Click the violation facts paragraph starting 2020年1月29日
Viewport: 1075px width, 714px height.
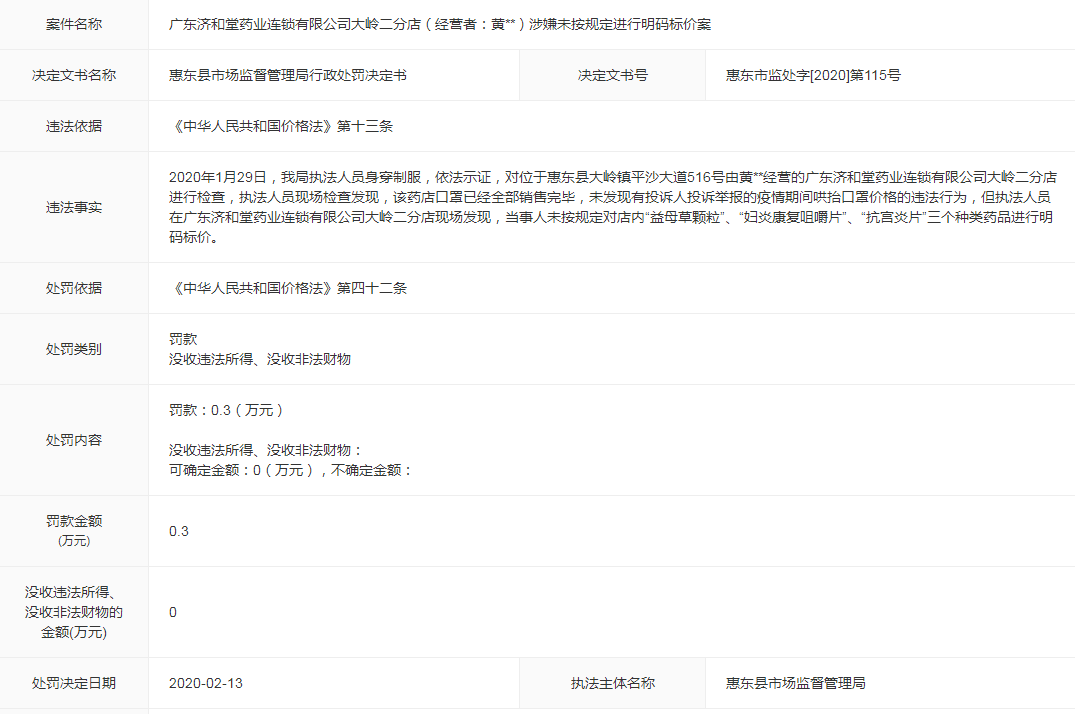[612, 207]
